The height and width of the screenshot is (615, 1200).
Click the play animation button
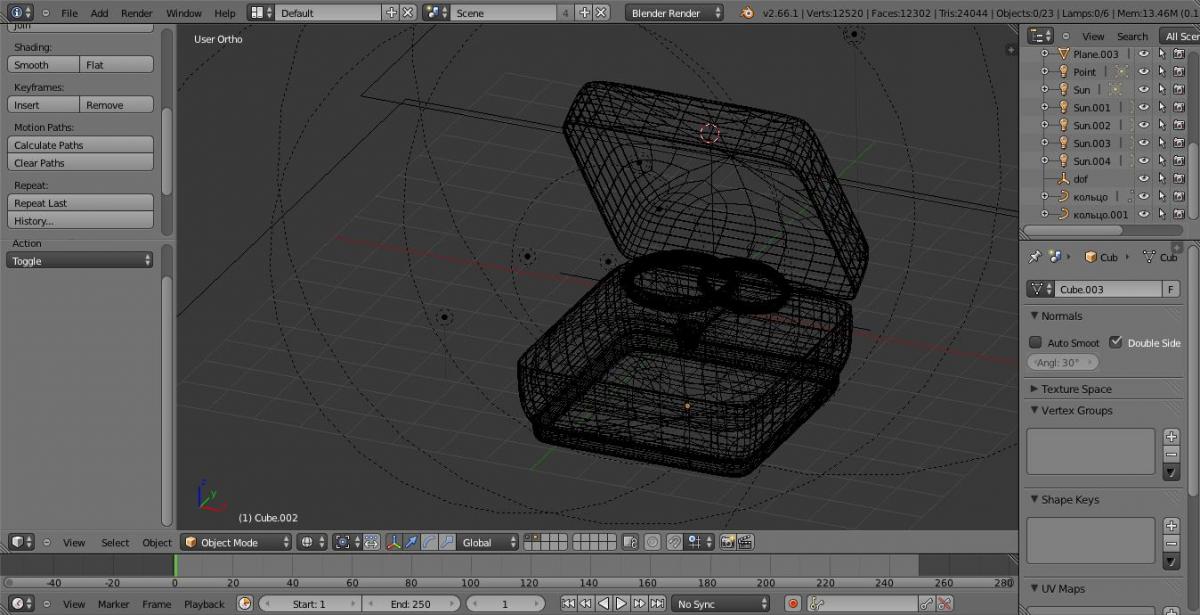[621, 604]
